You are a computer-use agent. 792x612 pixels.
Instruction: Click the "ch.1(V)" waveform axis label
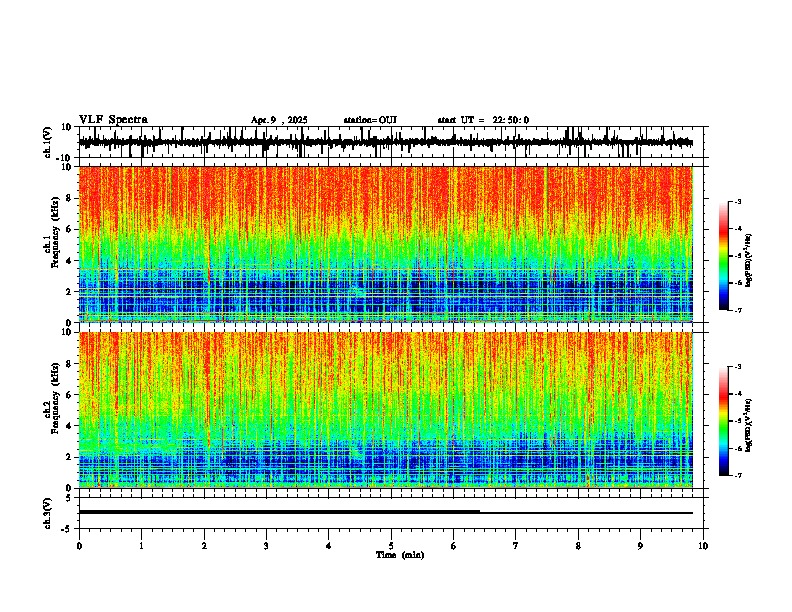(48, 142)
